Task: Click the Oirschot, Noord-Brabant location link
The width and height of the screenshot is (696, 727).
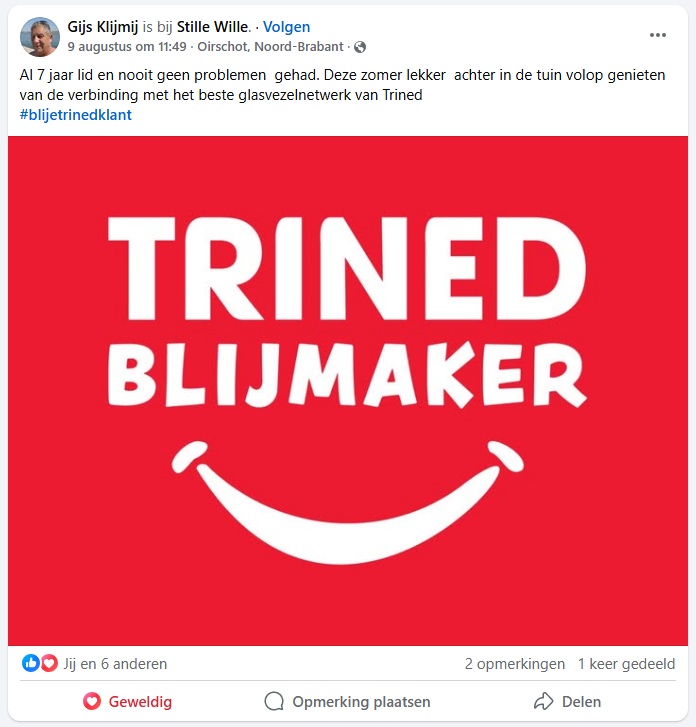Action: 270,47
